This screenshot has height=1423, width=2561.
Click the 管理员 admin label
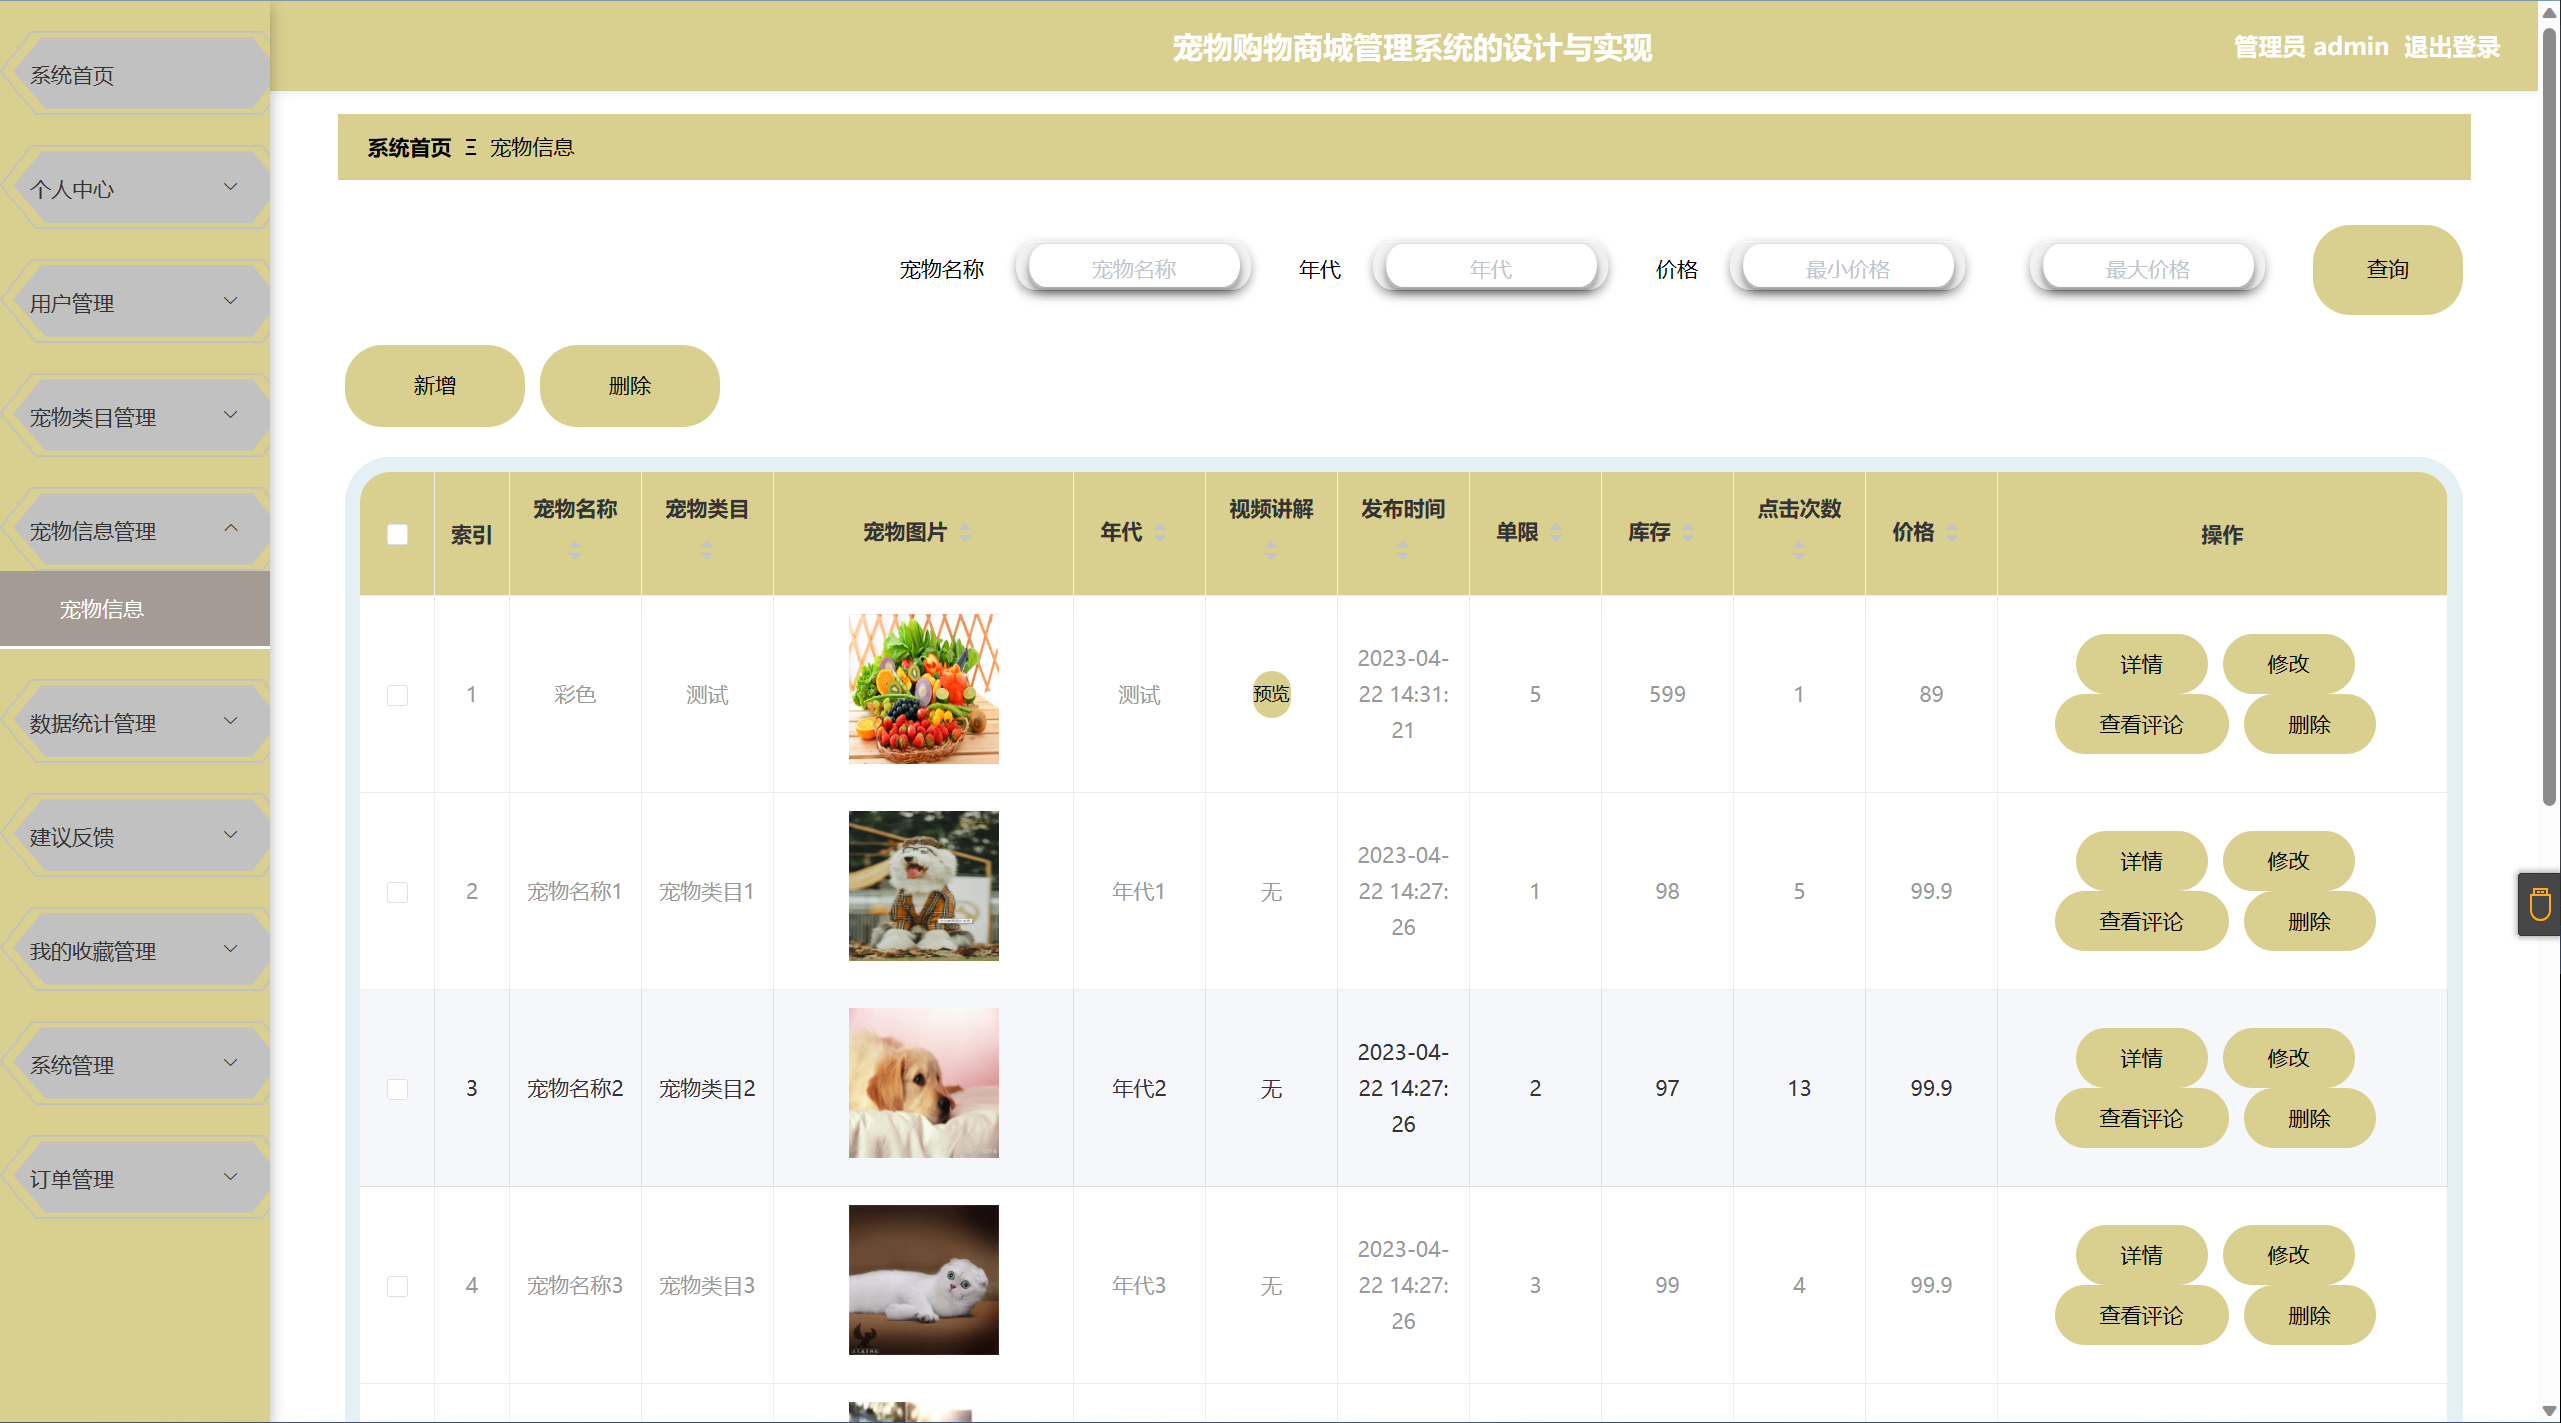tap(2310, 47)
